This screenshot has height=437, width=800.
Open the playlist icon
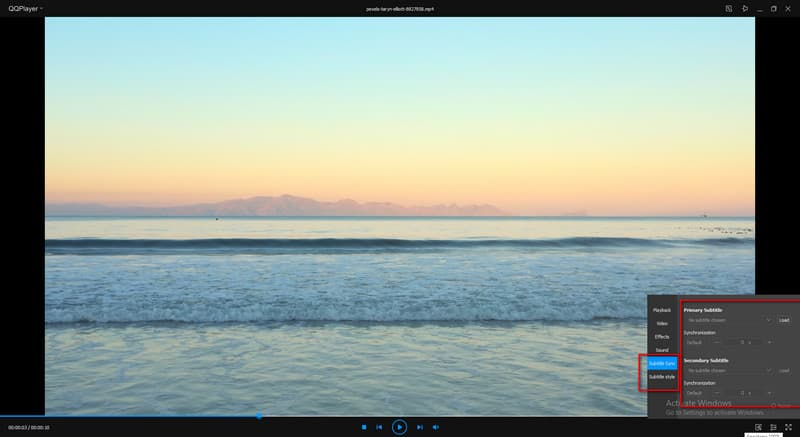tap(773, 427)
